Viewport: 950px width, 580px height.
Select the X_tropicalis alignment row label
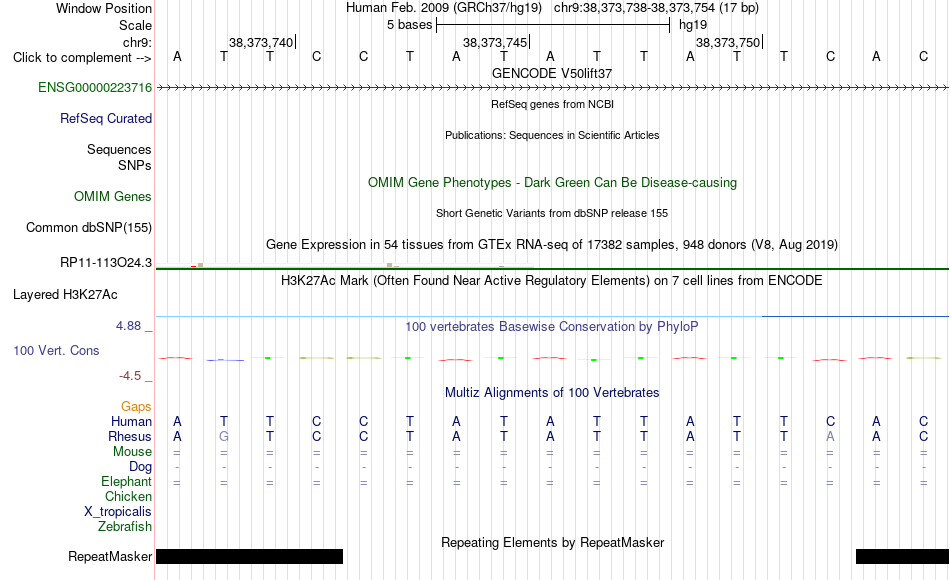click(x=118, y=512)
